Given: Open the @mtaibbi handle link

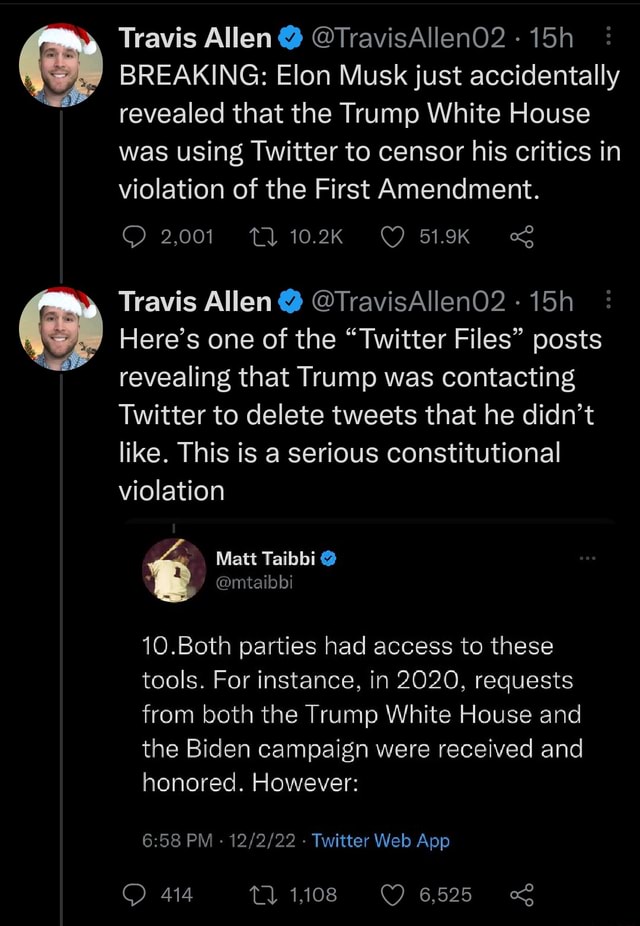Looking at the screenshot, I should pyautogui.click(x=252, y=582).
